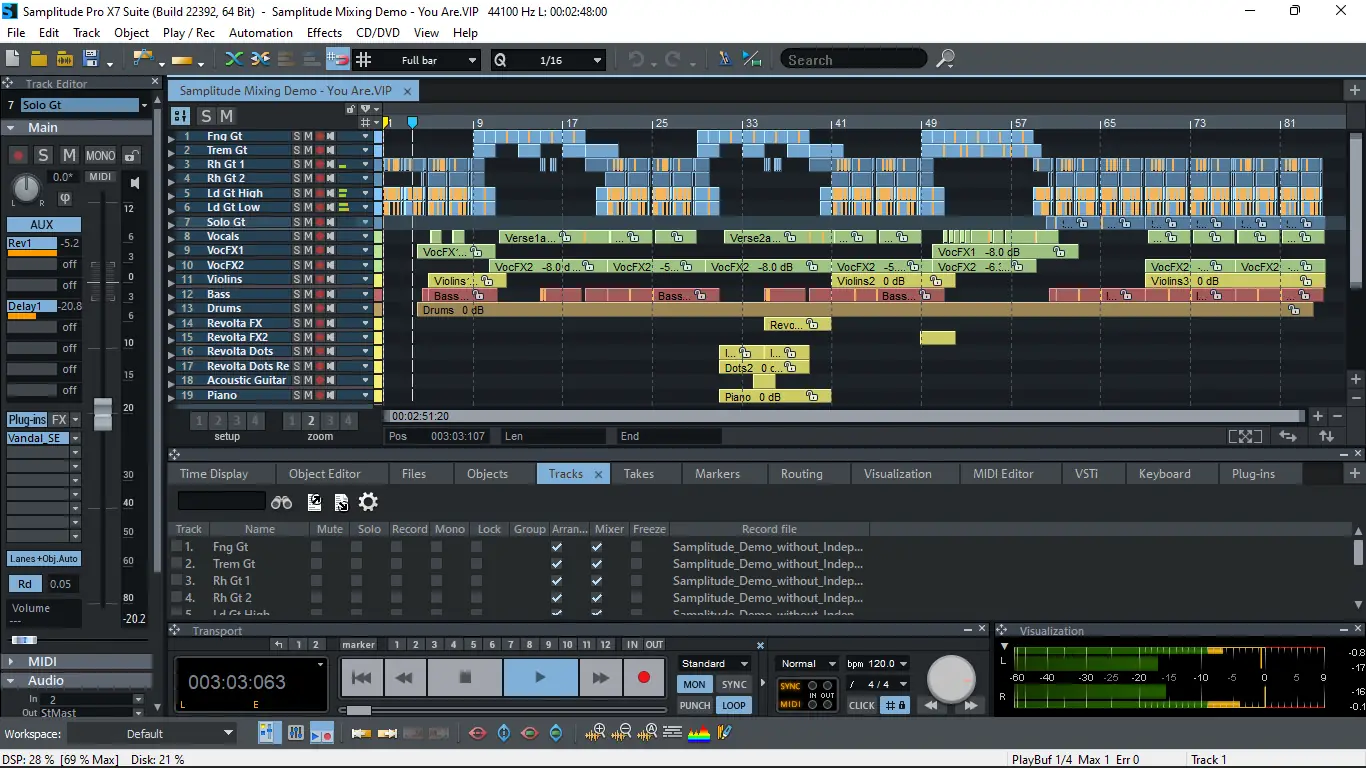This screenshot has height=768, width=1366.
Task: Open the mixer icon in bottom toolbar
Action: 296,734
